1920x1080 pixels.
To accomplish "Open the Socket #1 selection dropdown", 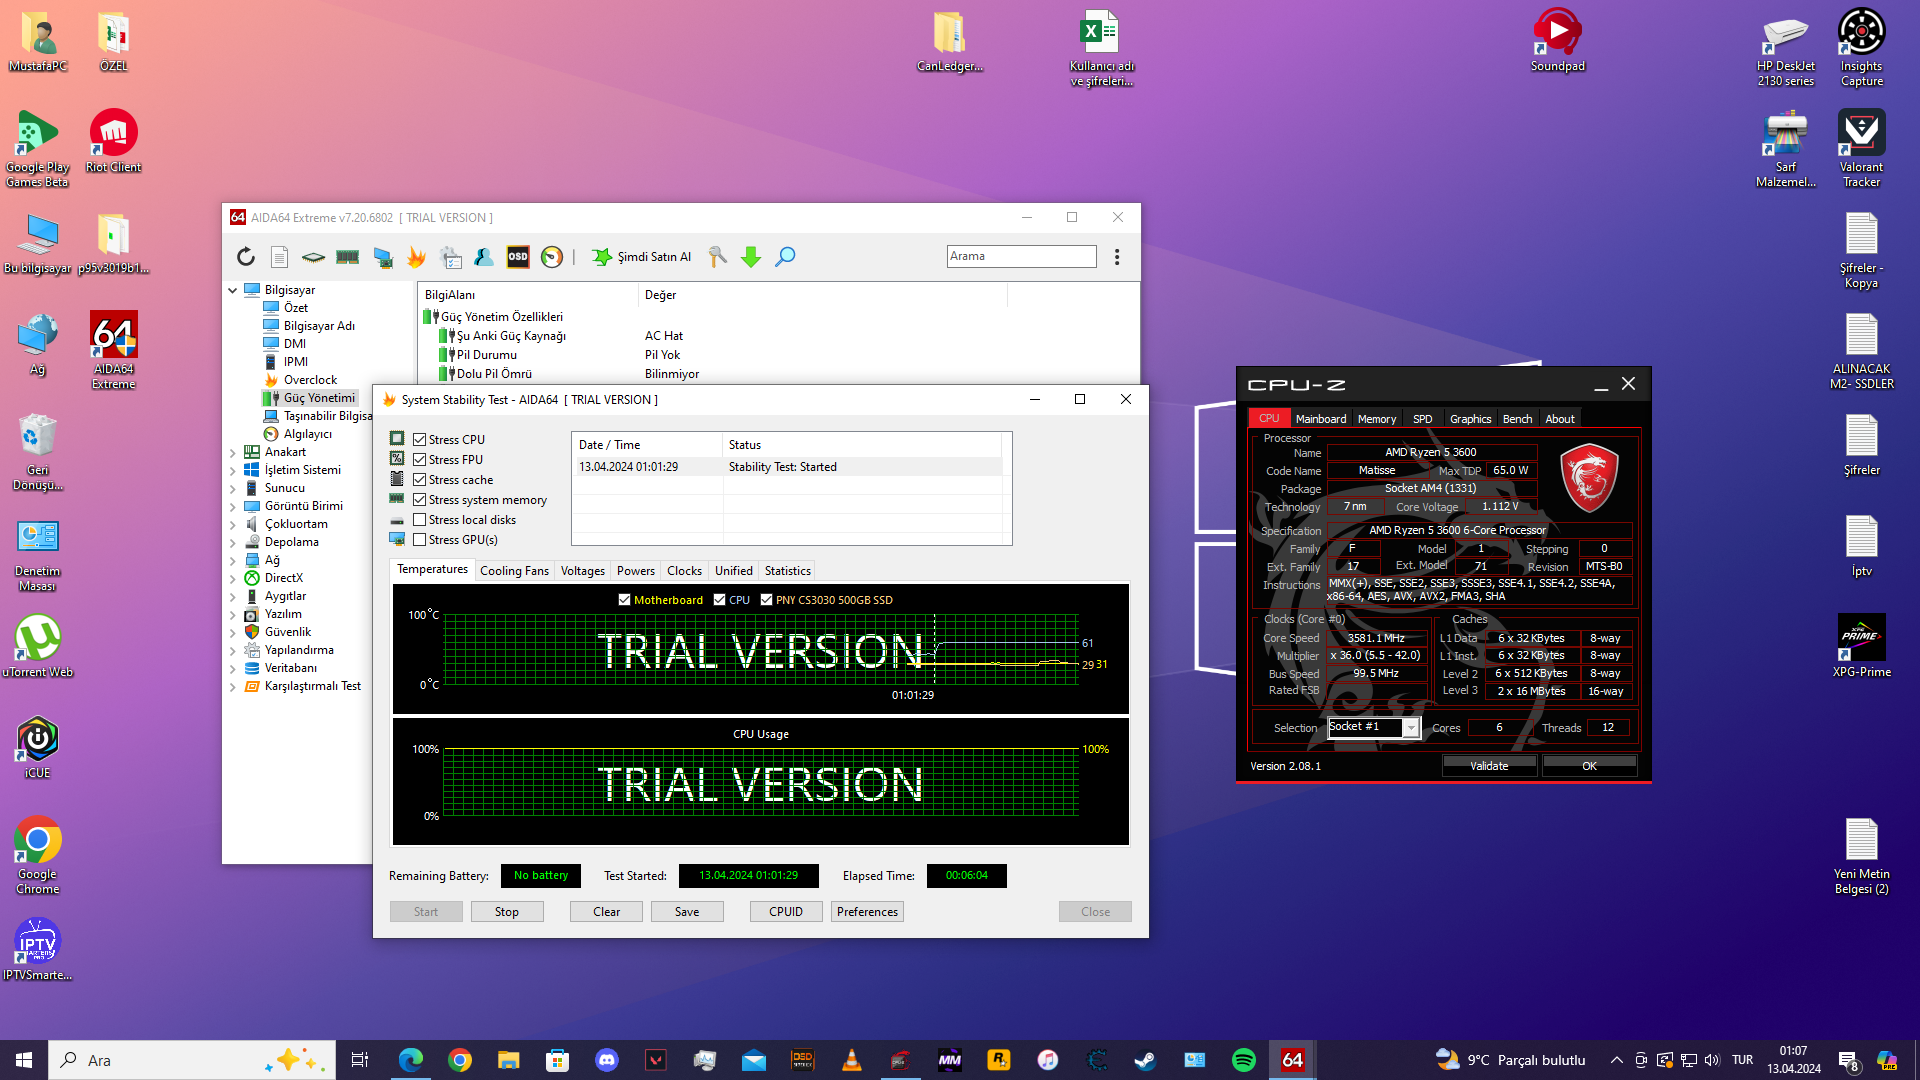I will click(1411, 728).
